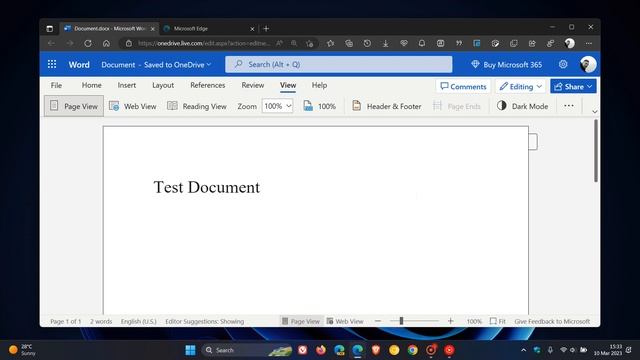Open the Help tab
The height and width of the screenshot is (360, 640).
(319, 85)
